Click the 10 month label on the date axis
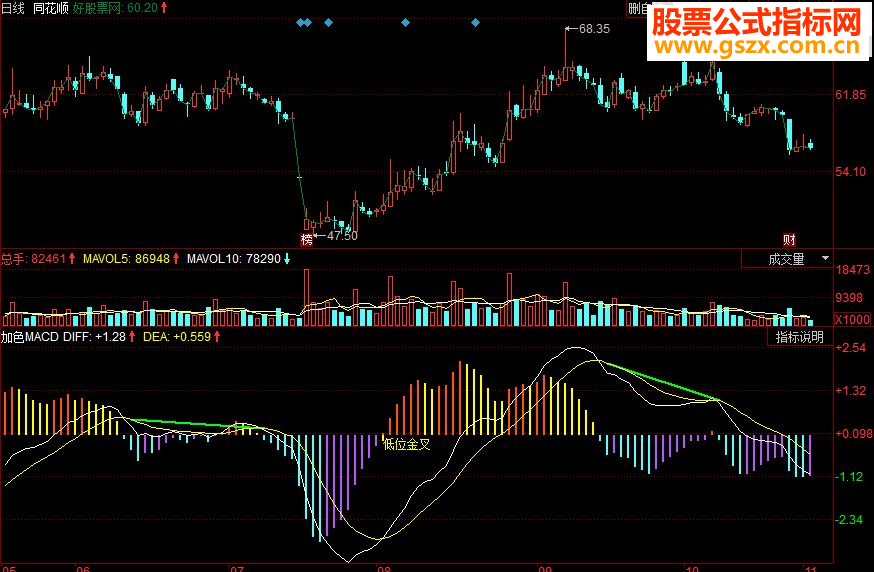Screen dimensions: 874x572 pos(692,568)
